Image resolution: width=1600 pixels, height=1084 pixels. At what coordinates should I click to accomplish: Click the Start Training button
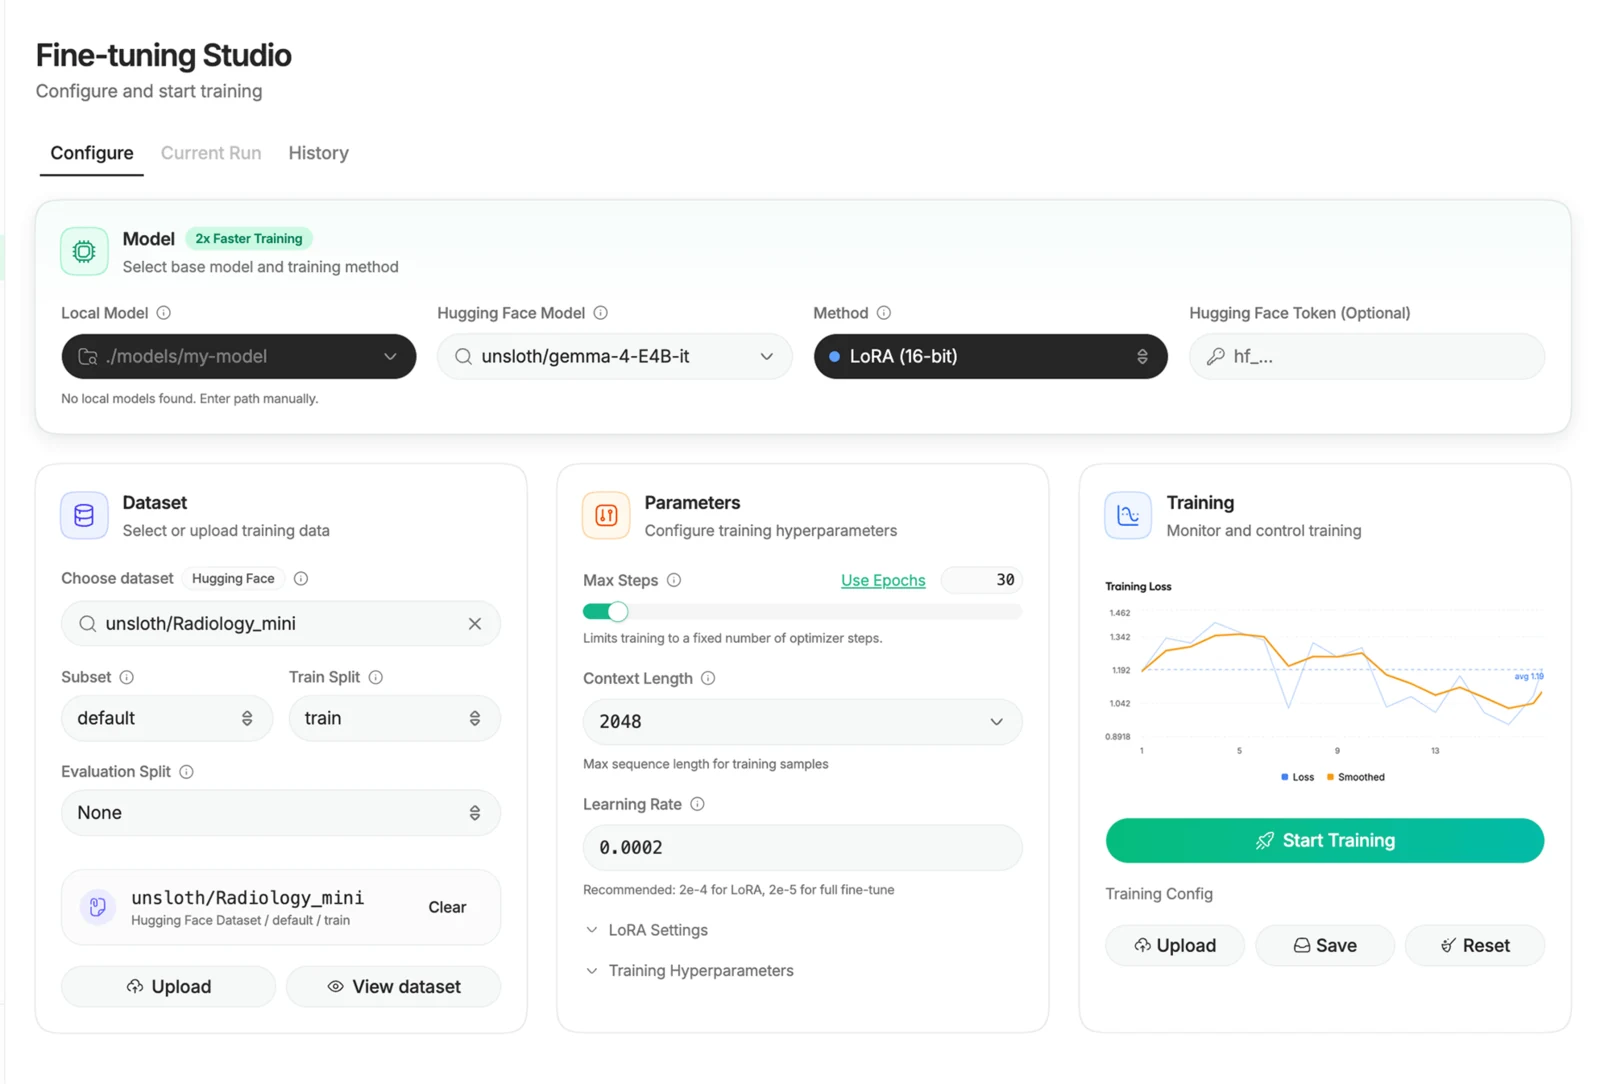pos(1325,841)
